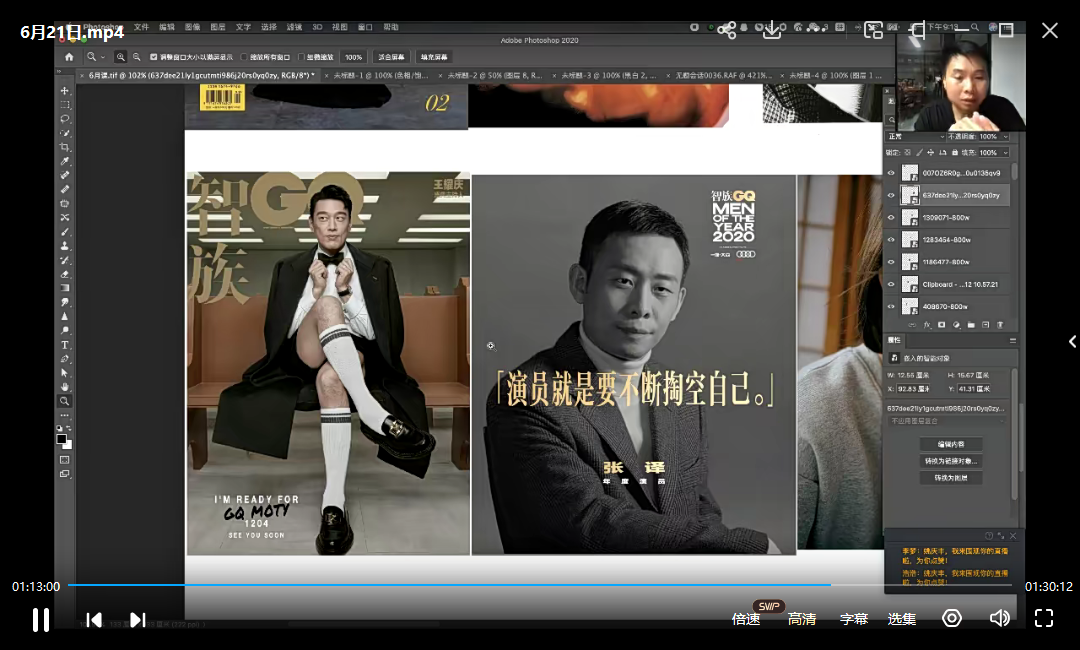Hide the 007OZ6R0g layer
The width and height of the screenshot is (1080, 650).
[891, 173]
